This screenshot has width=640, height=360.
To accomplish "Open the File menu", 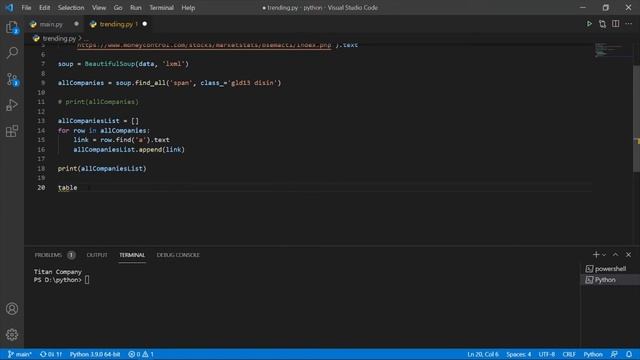I will click(26, 7).
